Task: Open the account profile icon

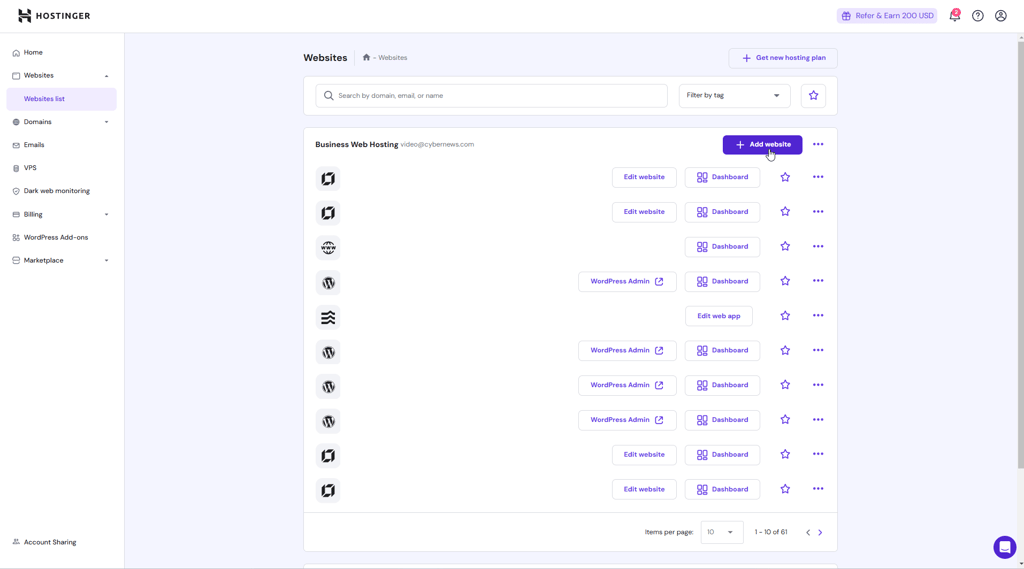Action: point(1000,16)
